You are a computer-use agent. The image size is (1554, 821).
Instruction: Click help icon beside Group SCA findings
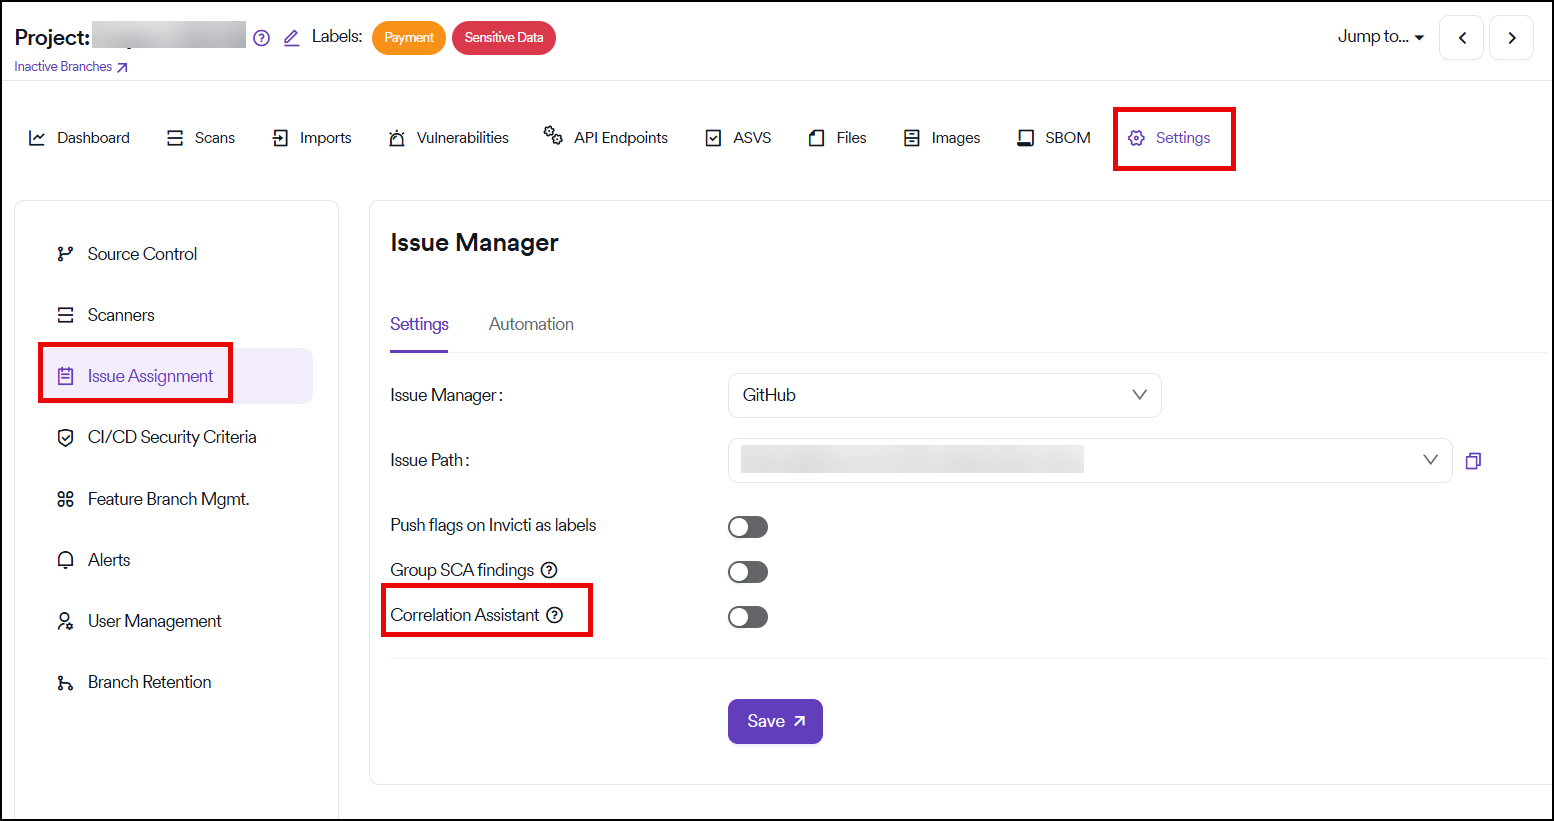click(x=549, y=570)
